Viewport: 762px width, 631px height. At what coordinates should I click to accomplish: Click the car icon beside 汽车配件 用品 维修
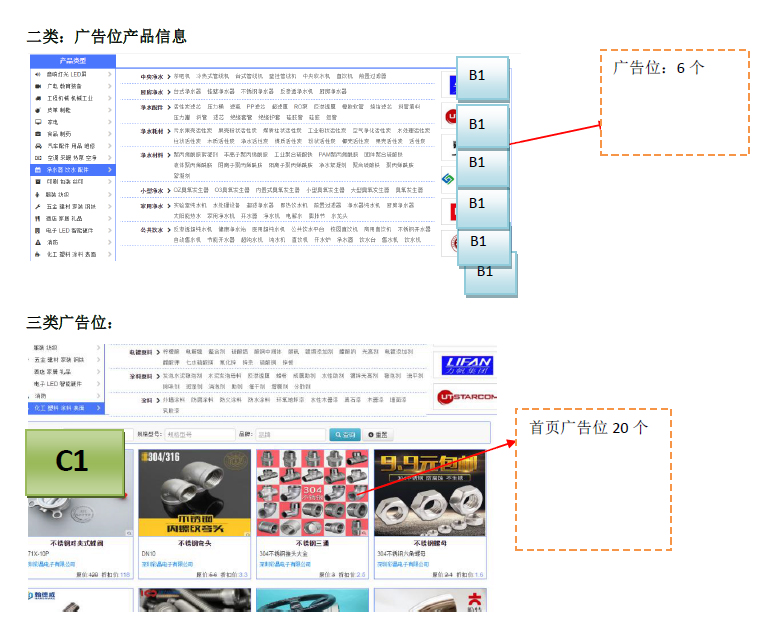(37, 146)
